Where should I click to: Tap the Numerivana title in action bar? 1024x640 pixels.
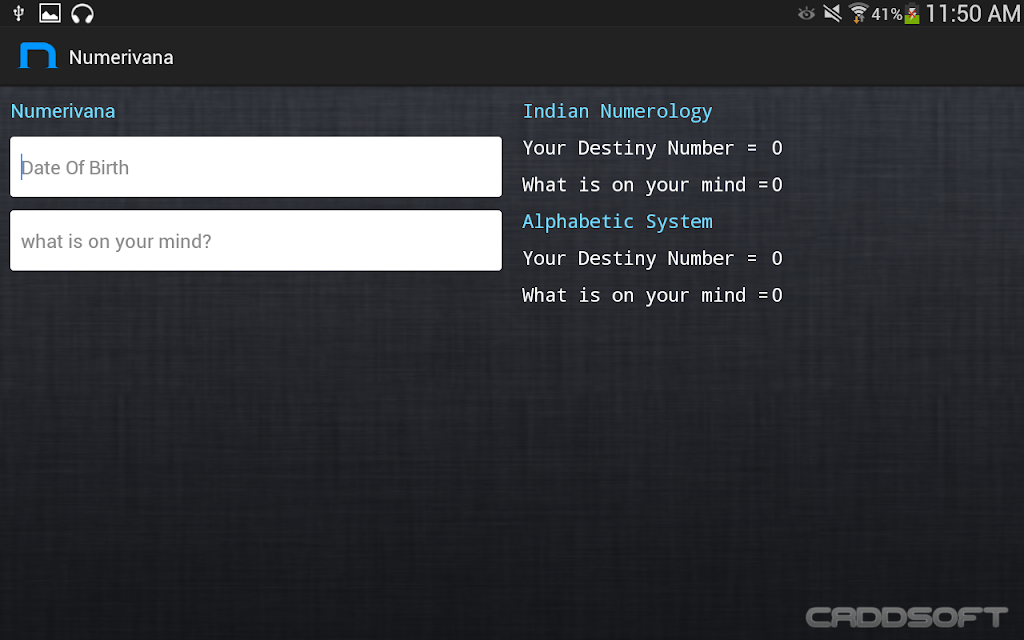click(x=121, y=57)
